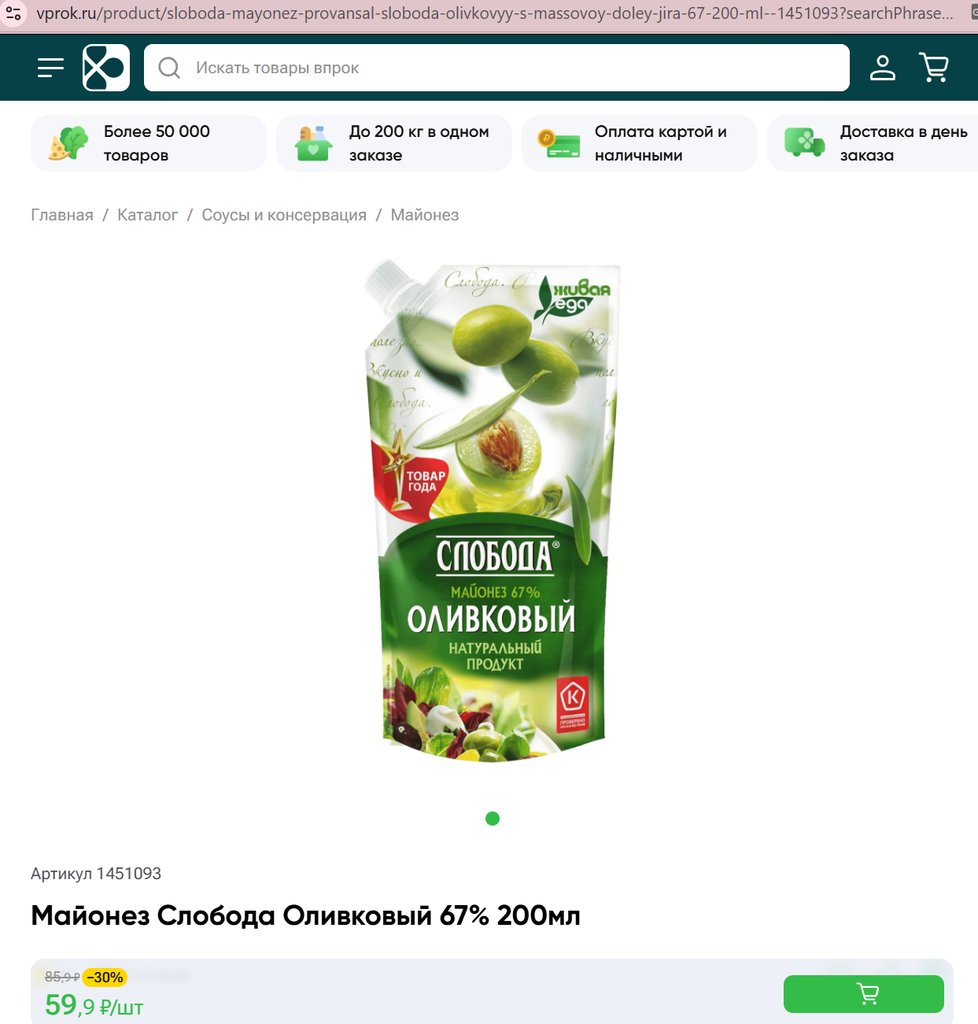Navigate to Соусы и консервация breadcrumb
The width and height of the screenshot is (978, 1024).
pyautogui.click(x=284, y=215)
